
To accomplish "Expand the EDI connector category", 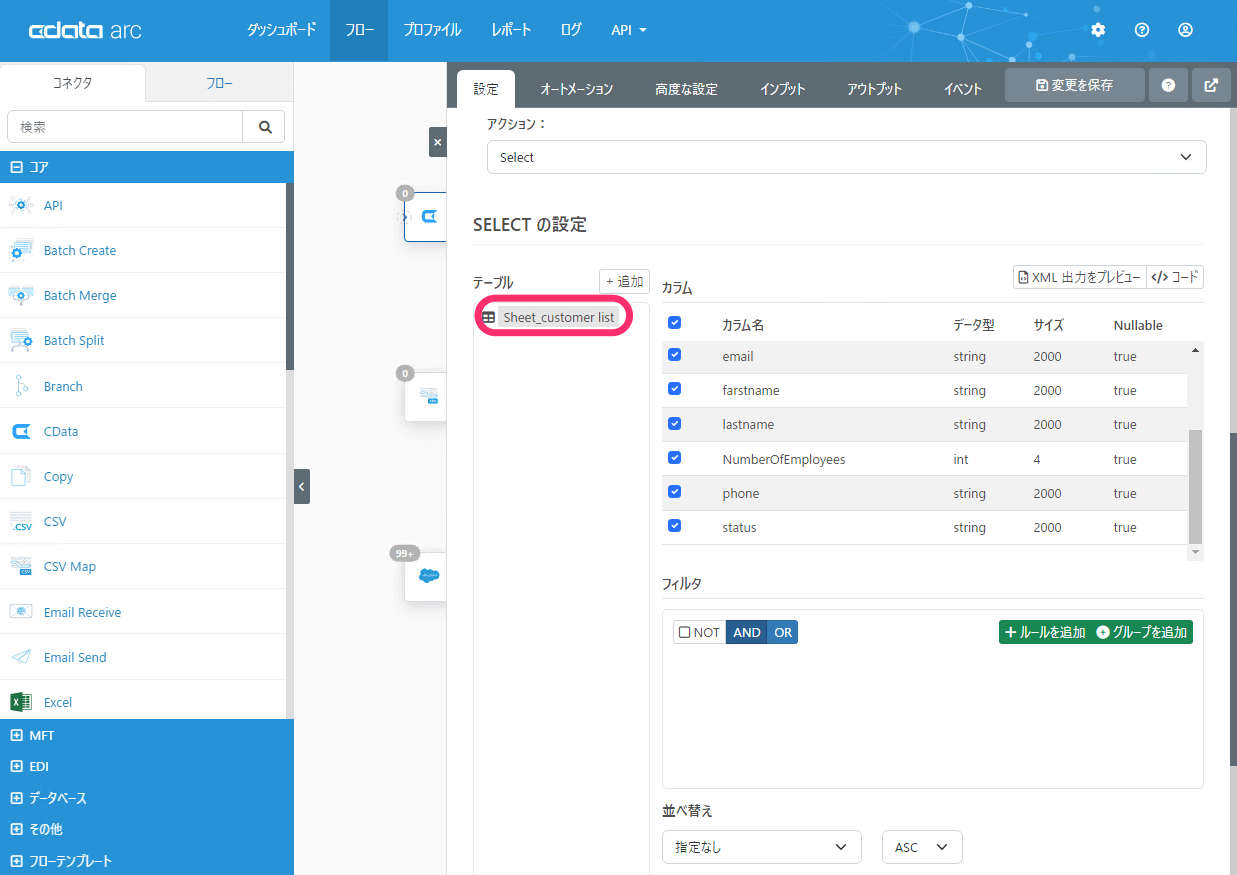I will tap(147, 766).
